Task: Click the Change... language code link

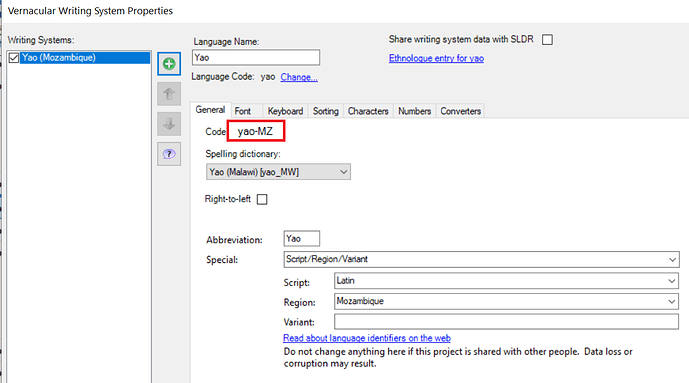Action: [299, 77]
